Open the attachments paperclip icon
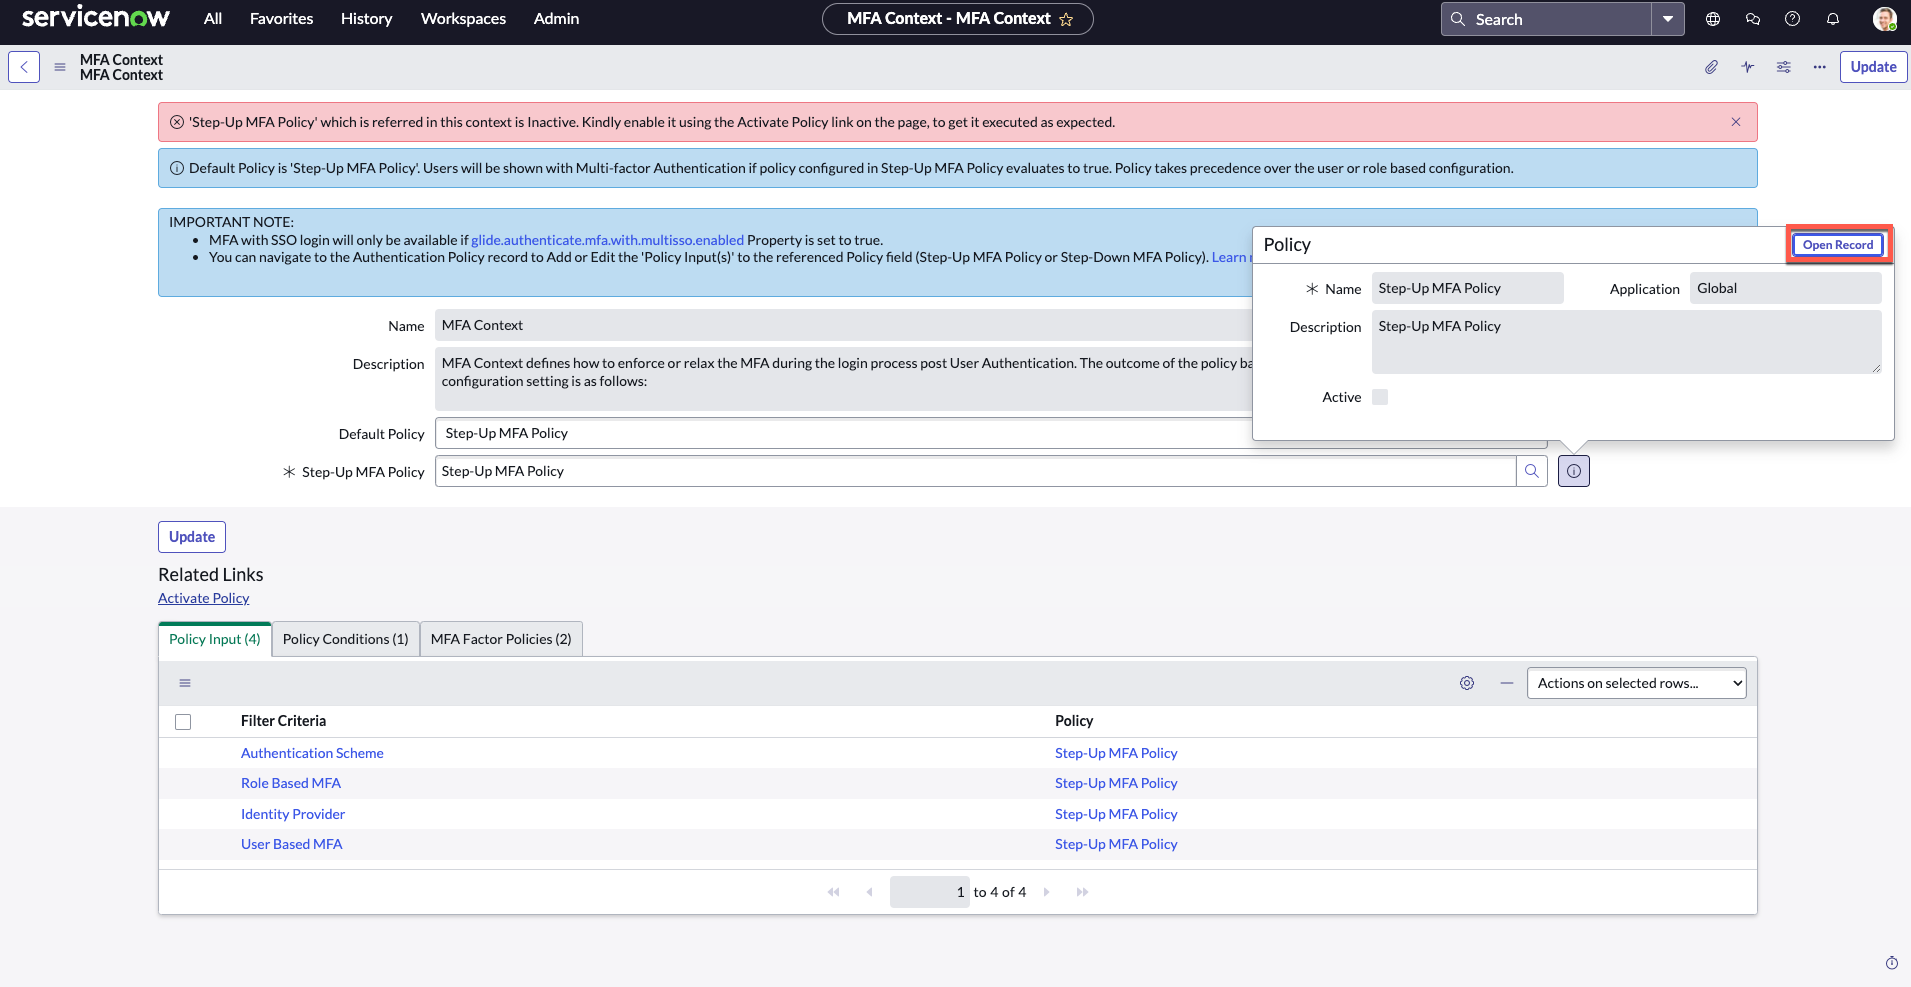Viewport: 1911px width, 987px height. [1712, 67]
